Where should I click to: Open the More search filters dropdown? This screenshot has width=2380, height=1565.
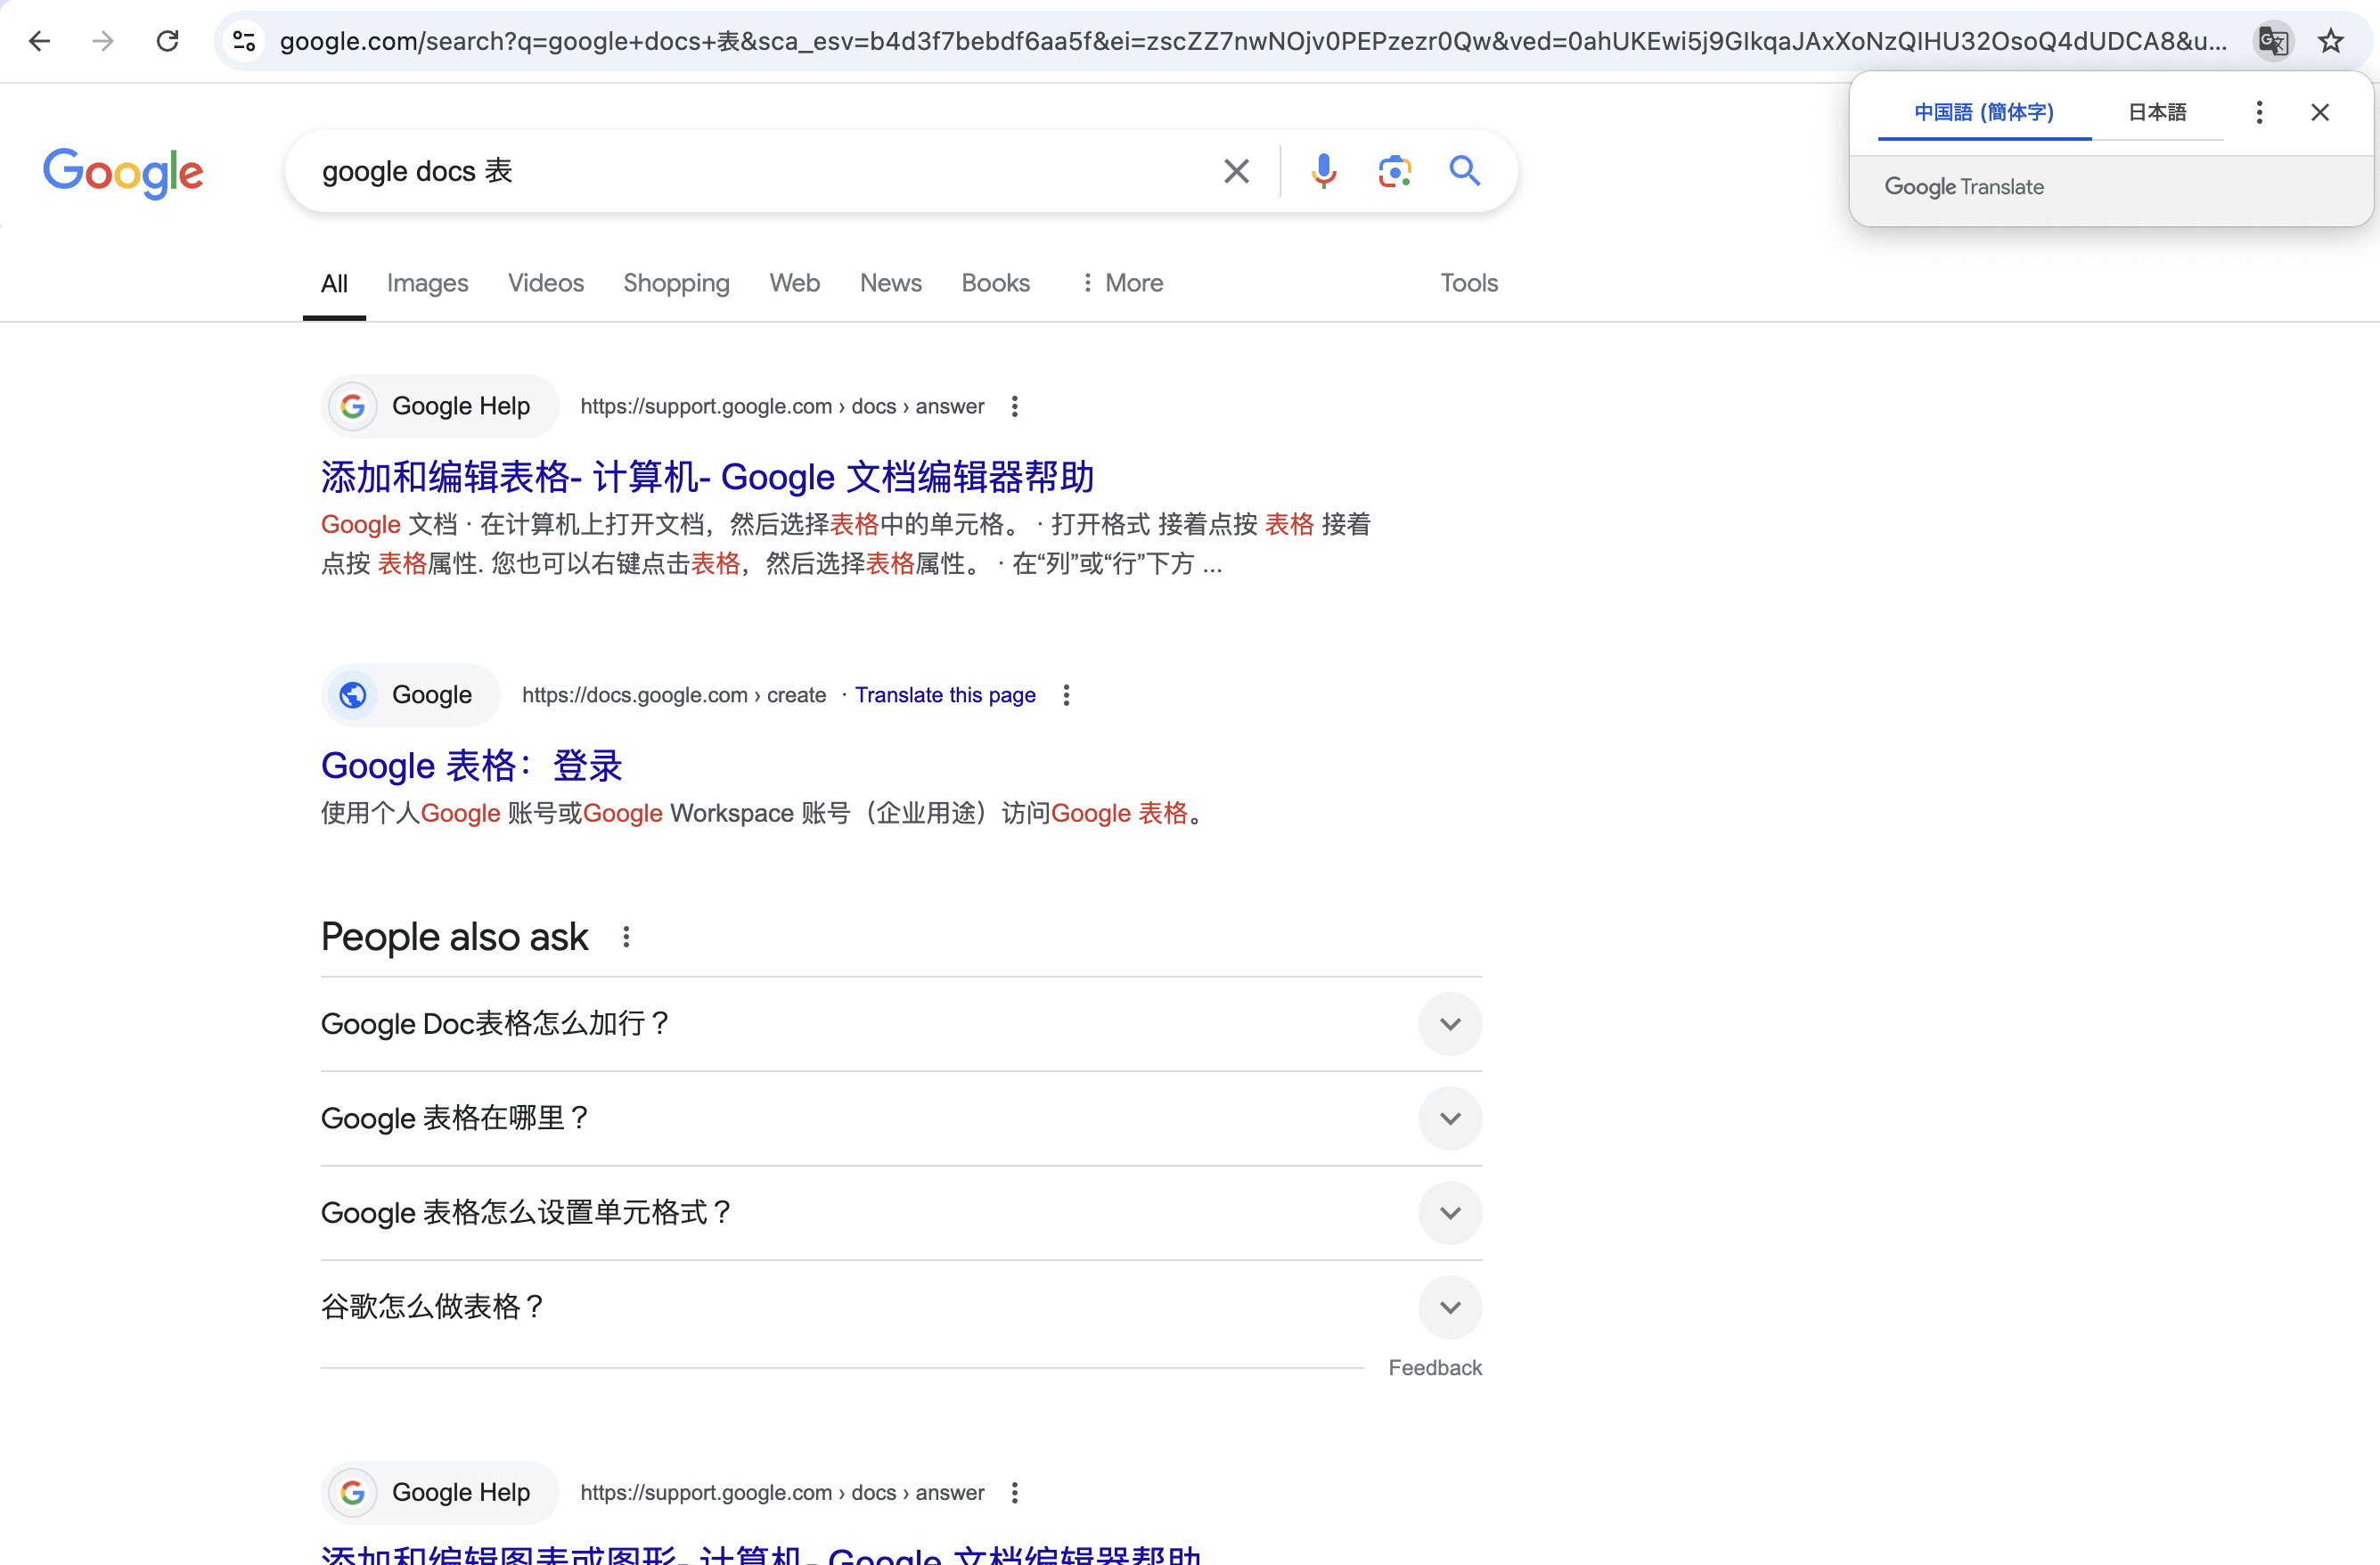(1122, 283)
